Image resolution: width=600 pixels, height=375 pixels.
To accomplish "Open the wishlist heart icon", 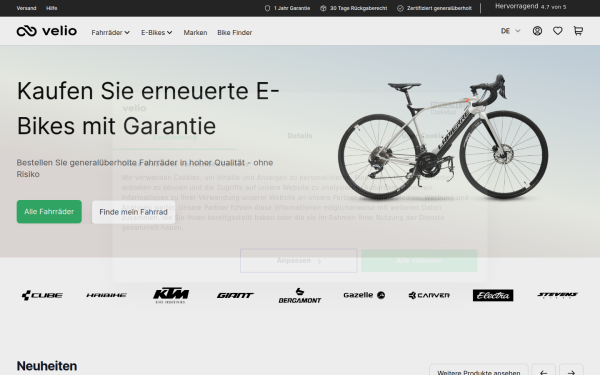I will [x=558, y=31].
